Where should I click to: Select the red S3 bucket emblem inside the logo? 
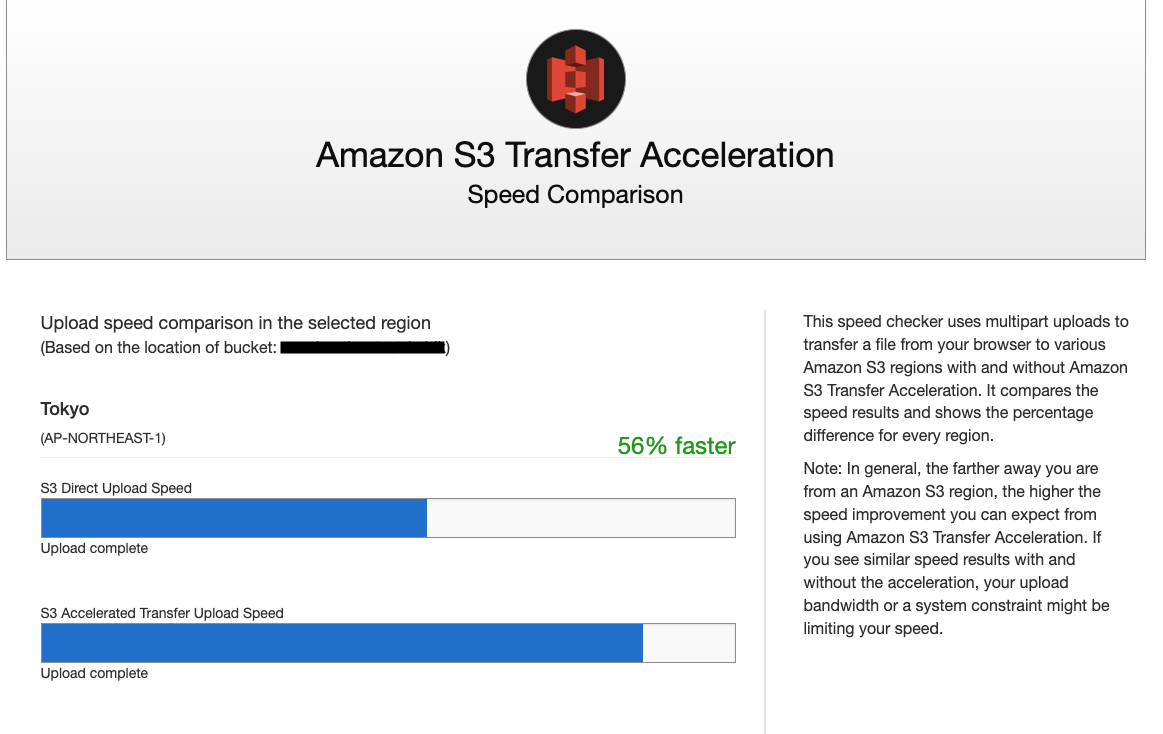576,78
